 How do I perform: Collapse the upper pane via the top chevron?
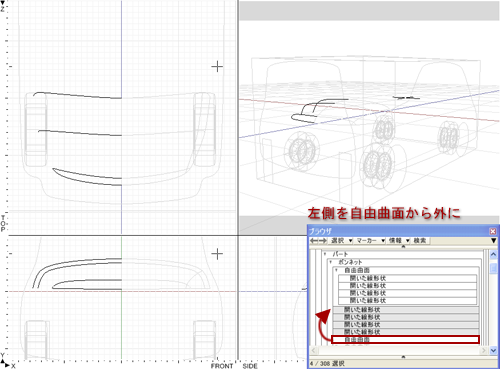[403, 247]
